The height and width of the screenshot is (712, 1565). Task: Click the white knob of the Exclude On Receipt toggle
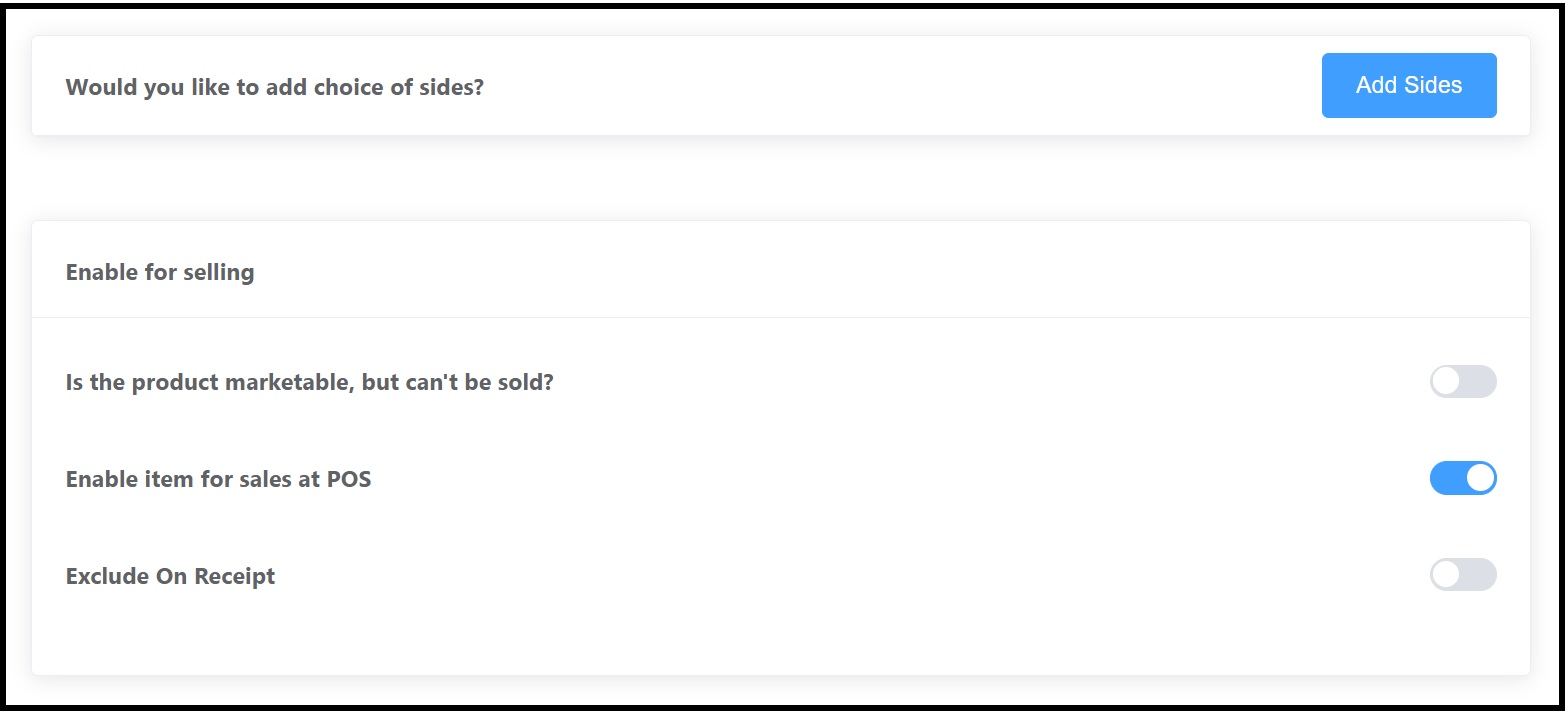(x=1446, y=575)
